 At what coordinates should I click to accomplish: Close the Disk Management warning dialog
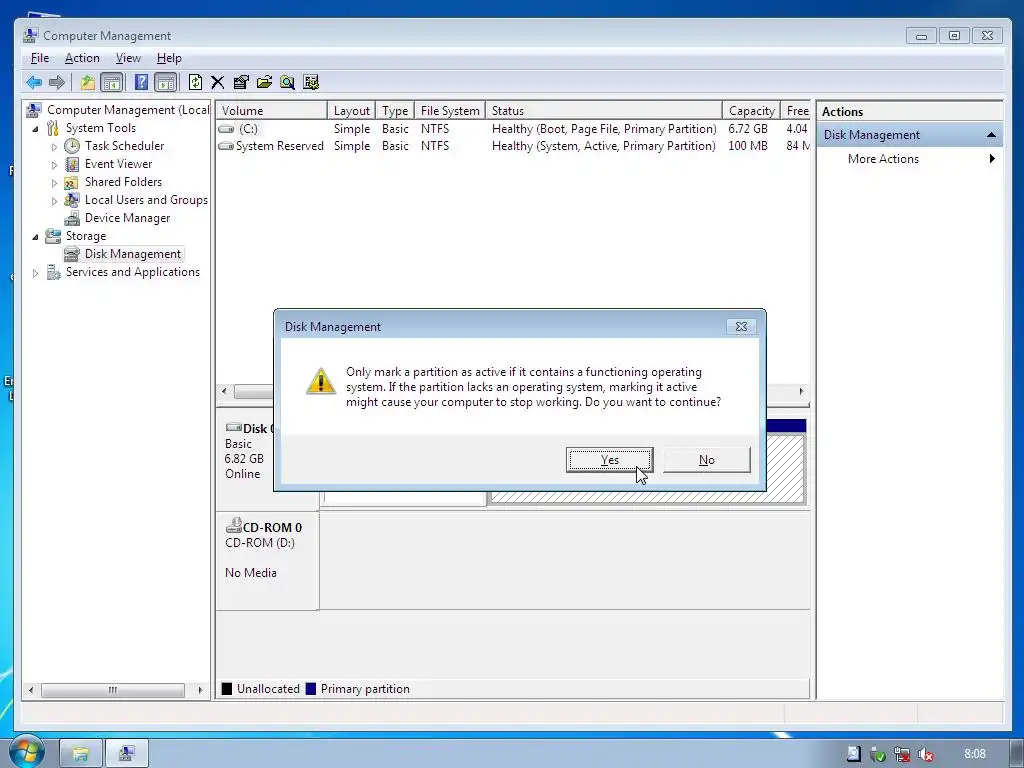pyautogui.click(x=741, y=327)
